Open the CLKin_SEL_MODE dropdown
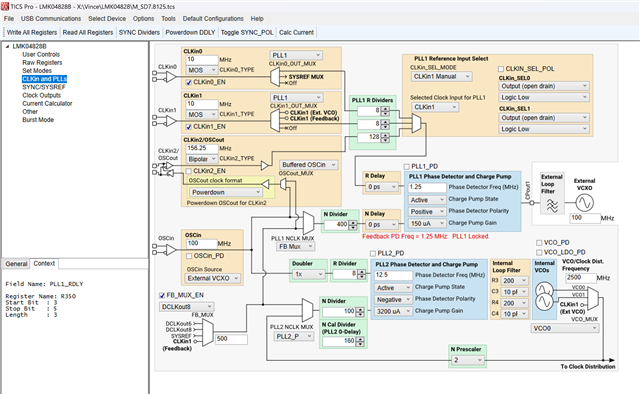640x394 pixels. pyautogui.click(x=442, y=76)
